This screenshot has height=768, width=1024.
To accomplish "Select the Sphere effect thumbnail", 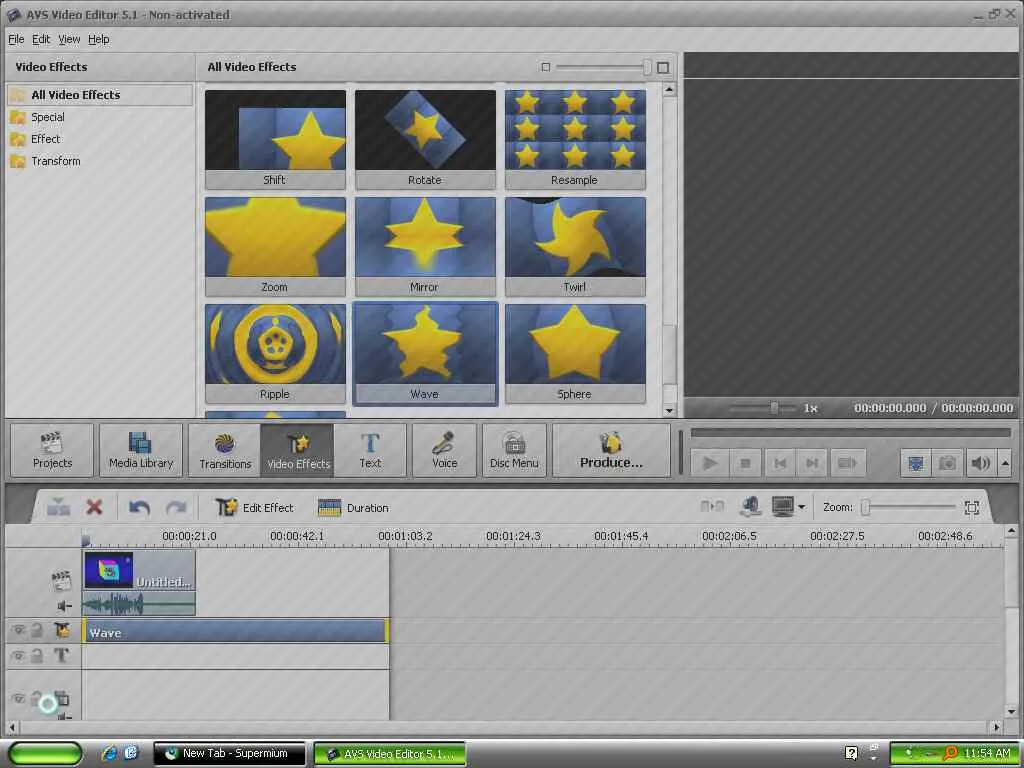I will click(x=575, y=353).
